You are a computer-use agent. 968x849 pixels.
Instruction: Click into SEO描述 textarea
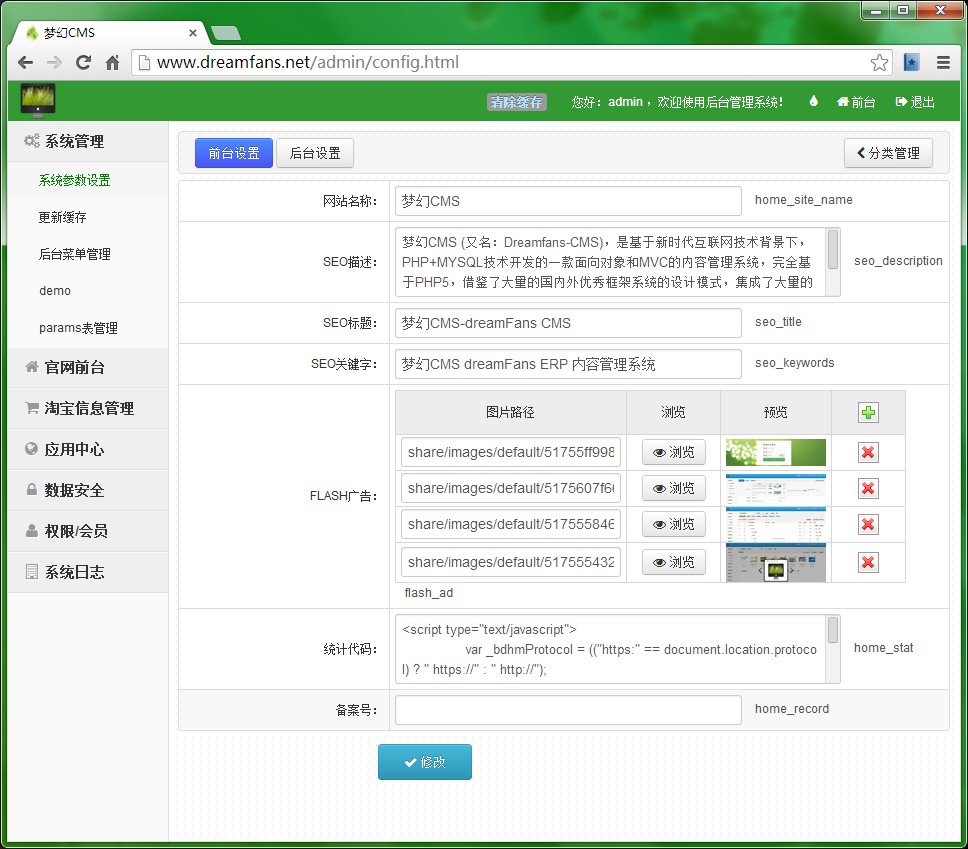[x=610, y=262]
